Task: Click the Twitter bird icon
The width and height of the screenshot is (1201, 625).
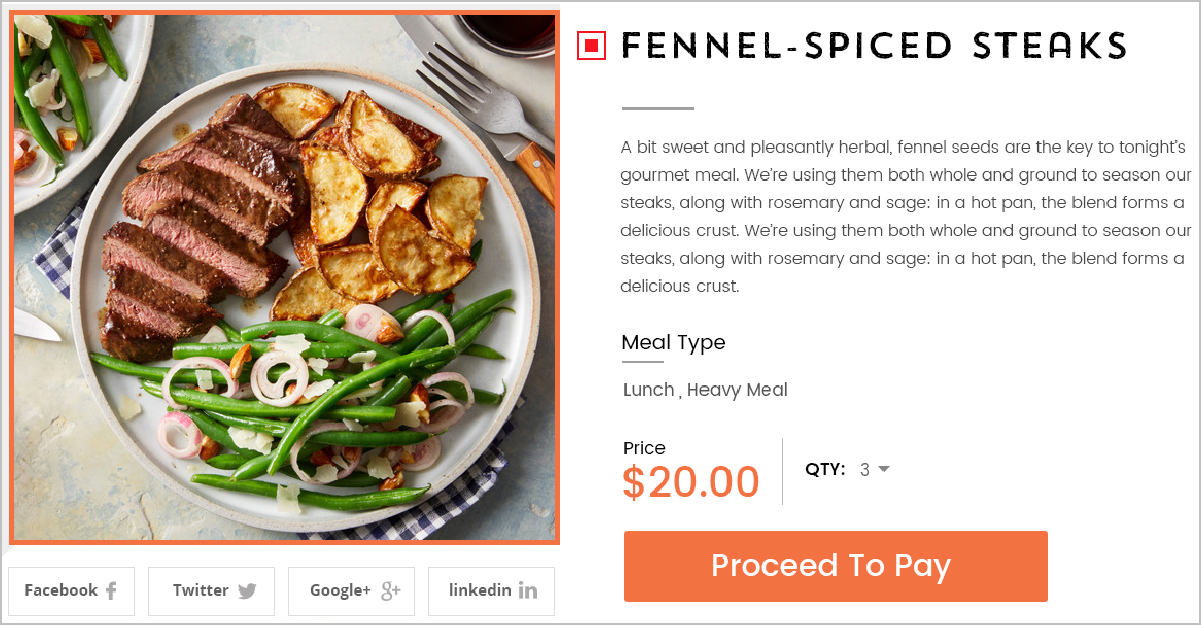Action: click(247, 591)
